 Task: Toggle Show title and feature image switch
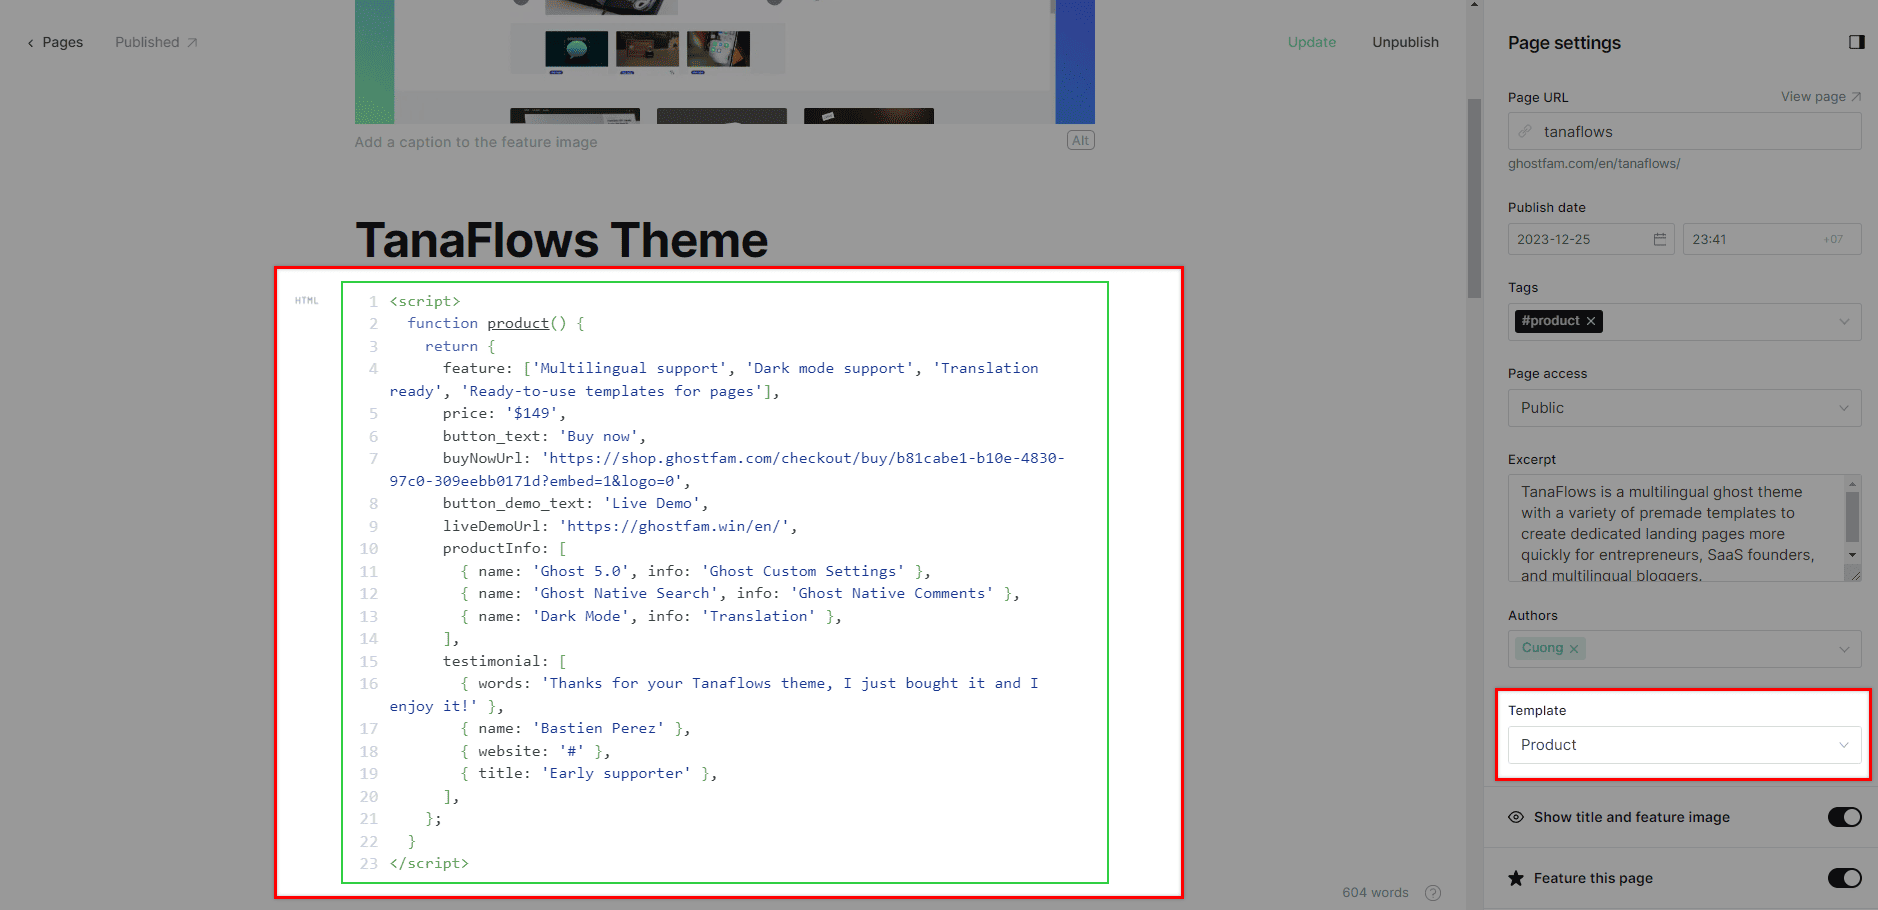click(x=1843, y=817)
